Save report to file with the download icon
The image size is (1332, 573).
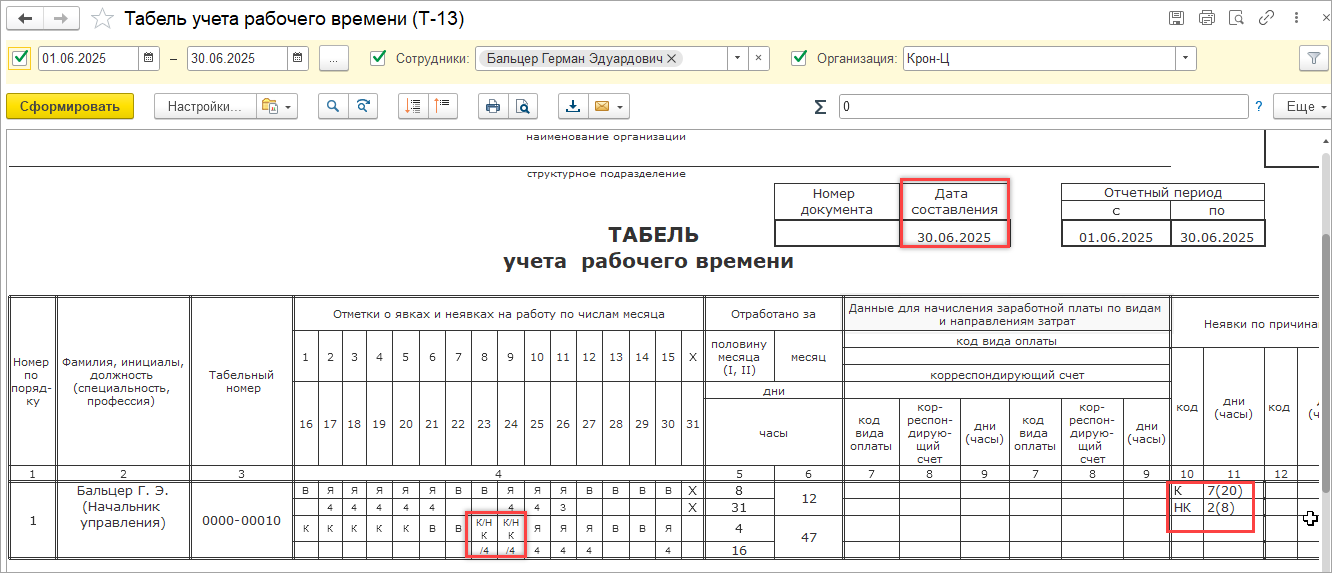[572, 106]
